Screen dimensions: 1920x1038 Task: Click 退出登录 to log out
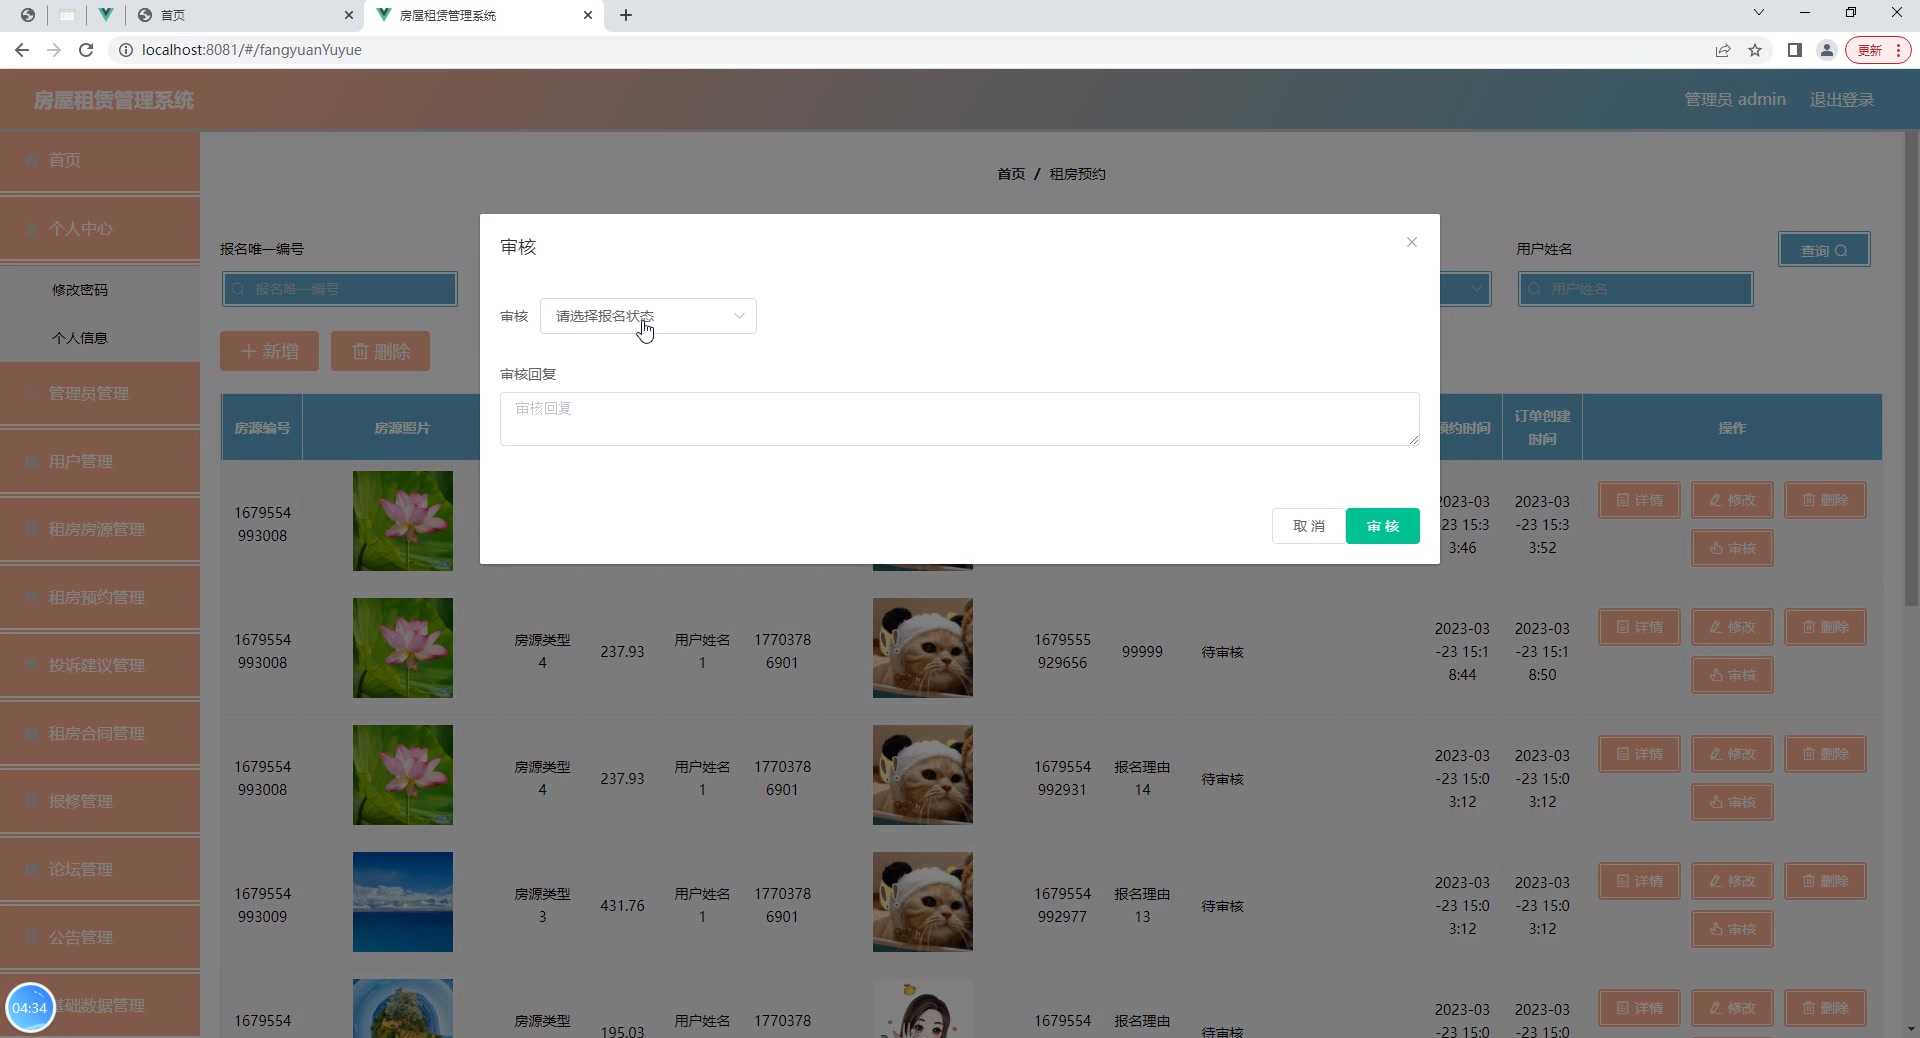1842,100
